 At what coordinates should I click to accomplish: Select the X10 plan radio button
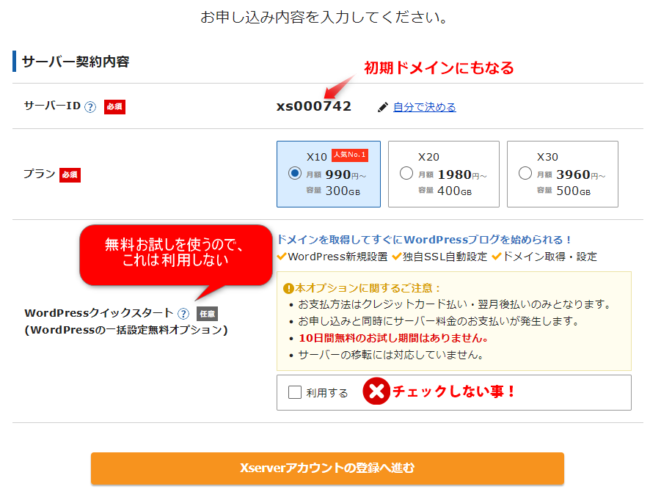tap(294, 173)
